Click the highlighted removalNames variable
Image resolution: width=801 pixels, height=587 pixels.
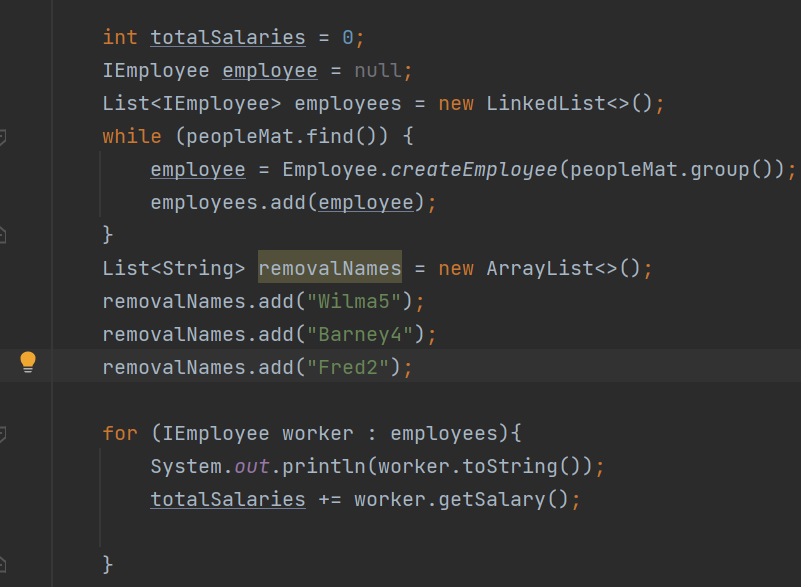(329, 268)
